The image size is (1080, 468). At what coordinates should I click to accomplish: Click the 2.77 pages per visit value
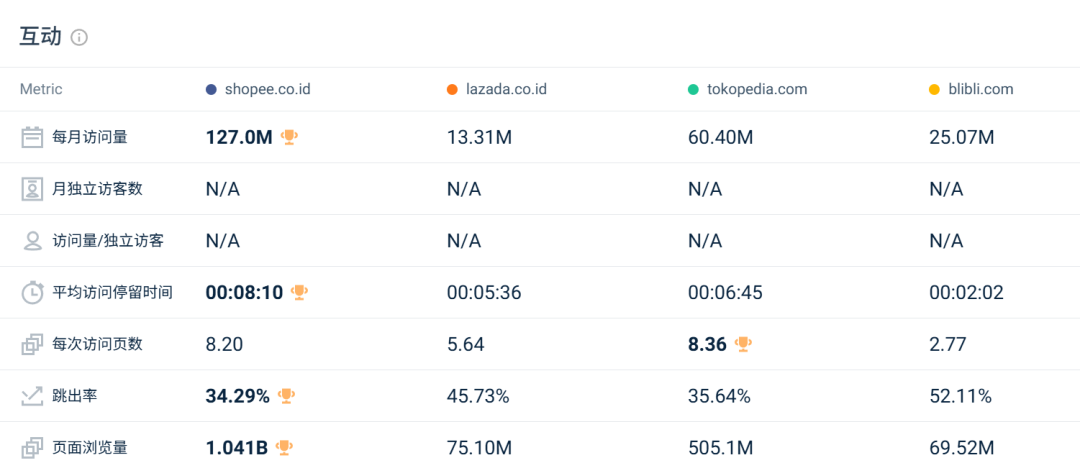pos(948,344)
